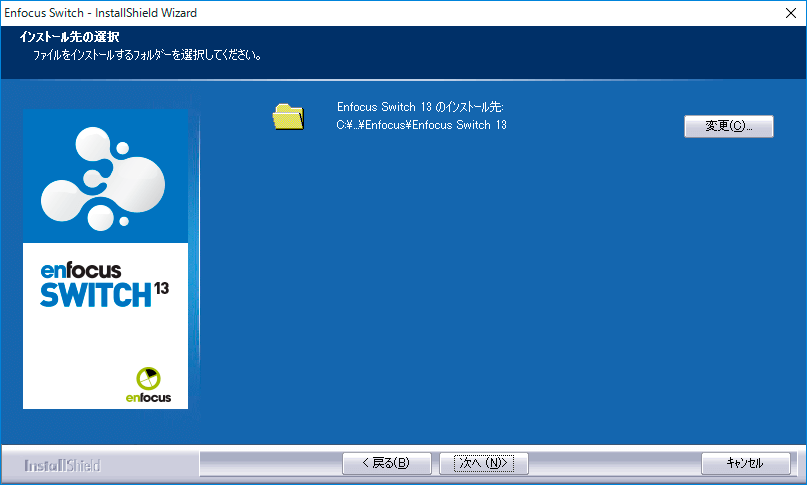This screenshot has width=807, height=485.
Task: Click the green Enfocus logo icon
Action: point(148,379)
